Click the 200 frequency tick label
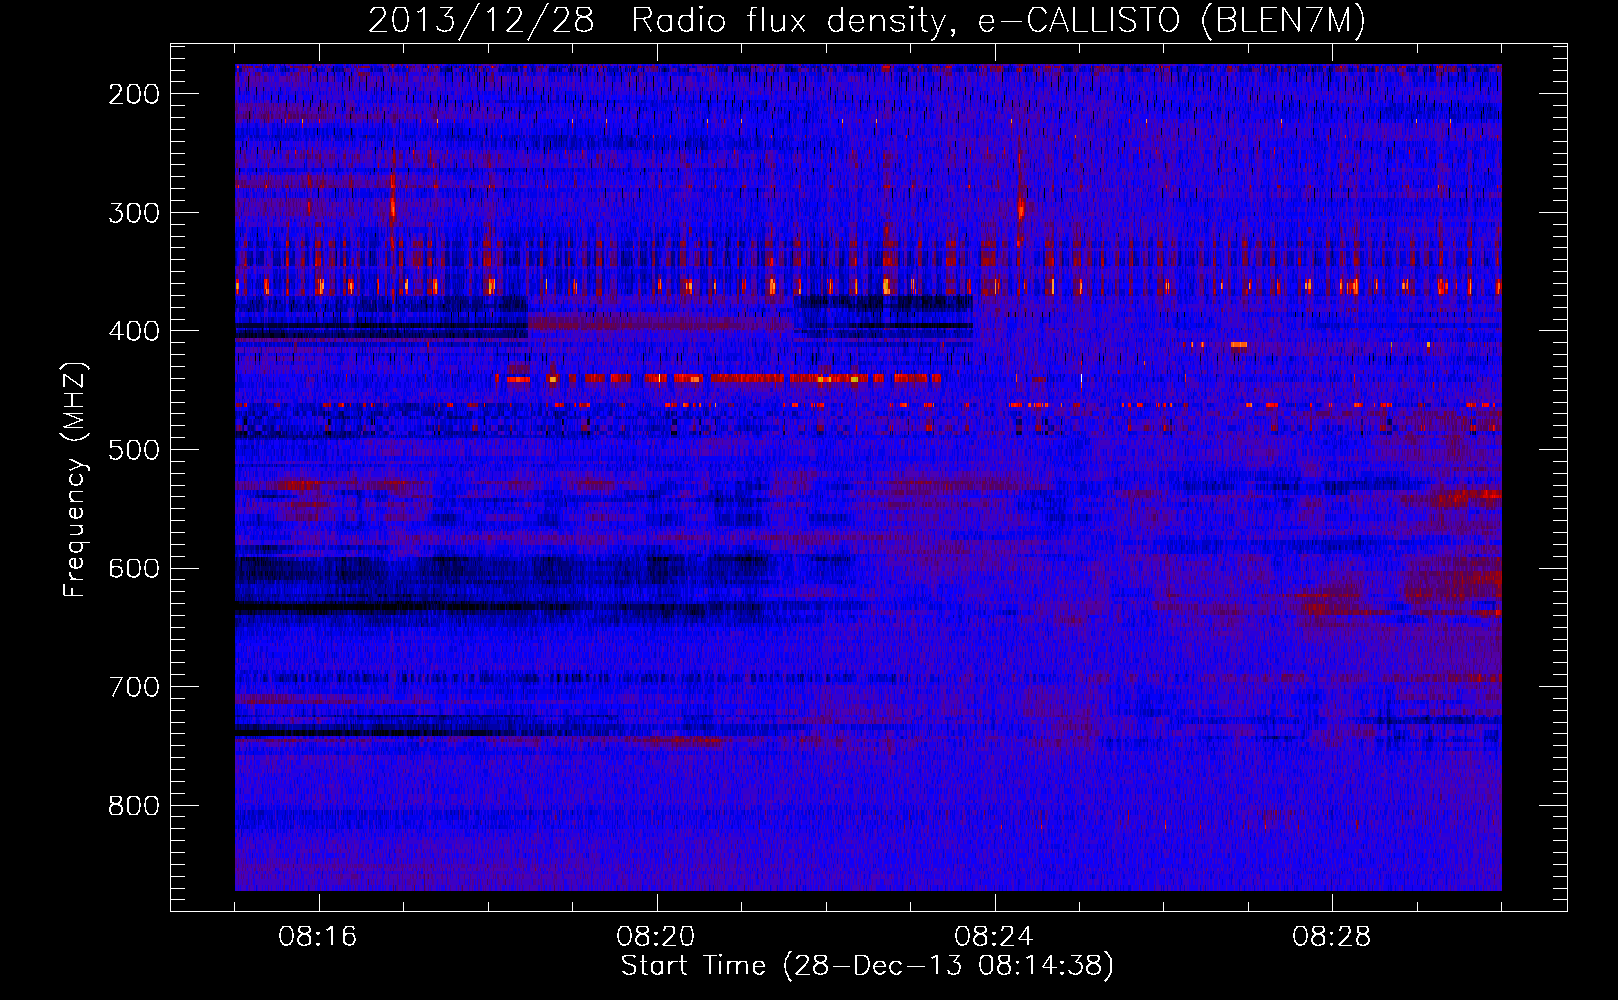Image resolution: width=1618 pixels, height=1000 pixels. [133, 94]
